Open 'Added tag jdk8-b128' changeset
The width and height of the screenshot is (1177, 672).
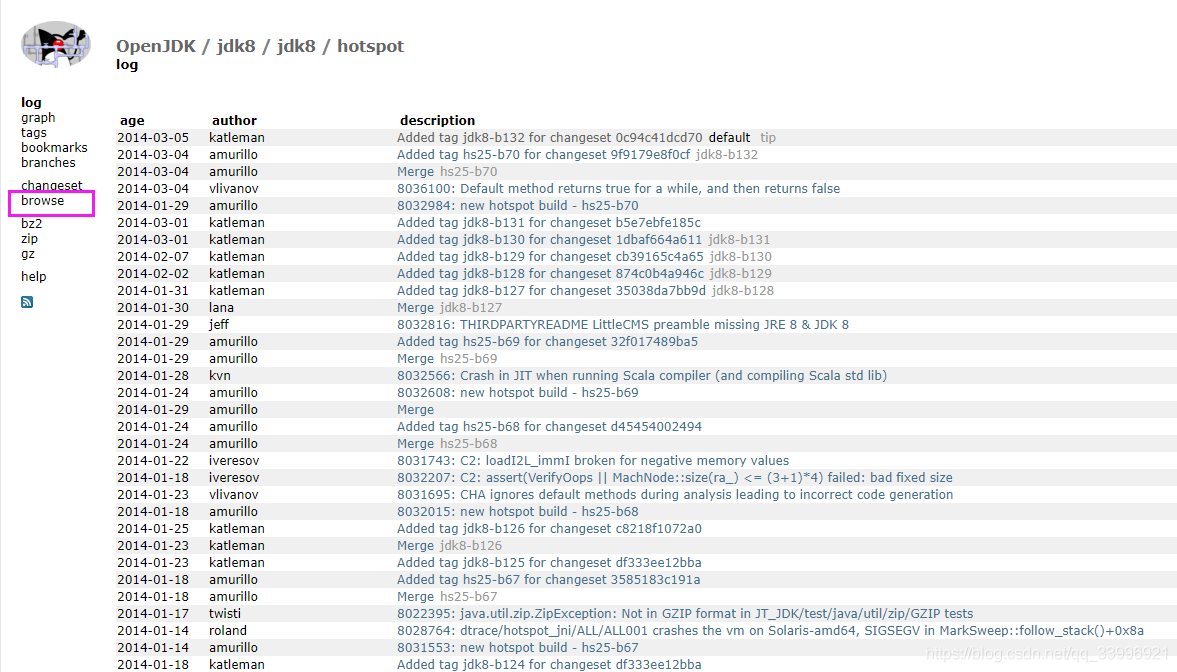[x=550, y=274]
